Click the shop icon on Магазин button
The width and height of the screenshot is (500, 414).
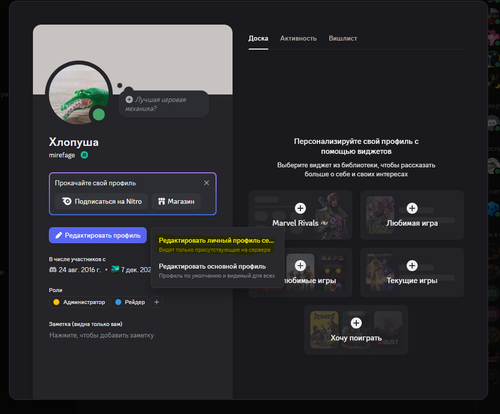161,201
